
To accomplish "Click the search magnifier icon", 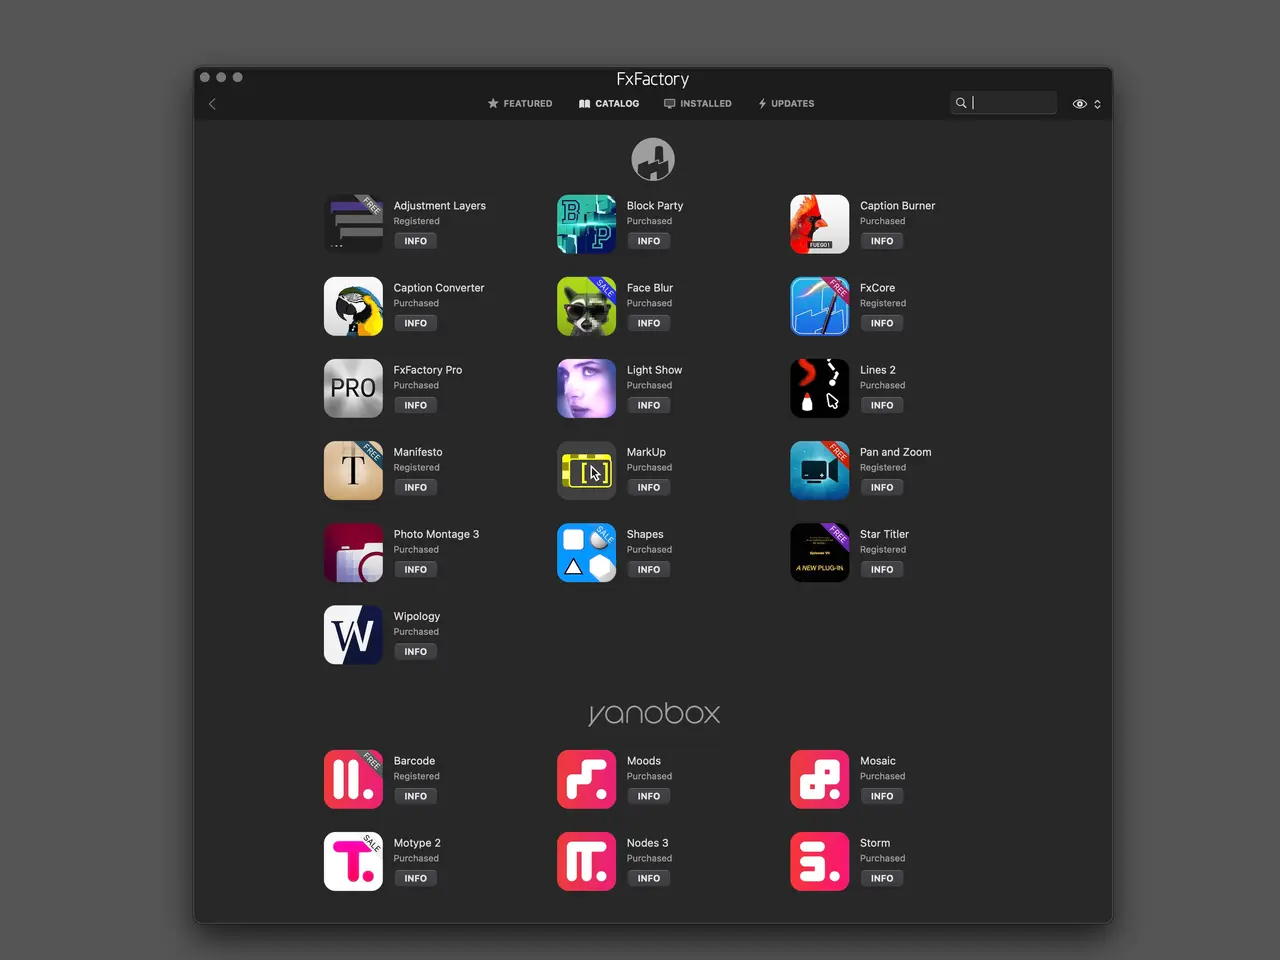I will [x=961, y=103].
